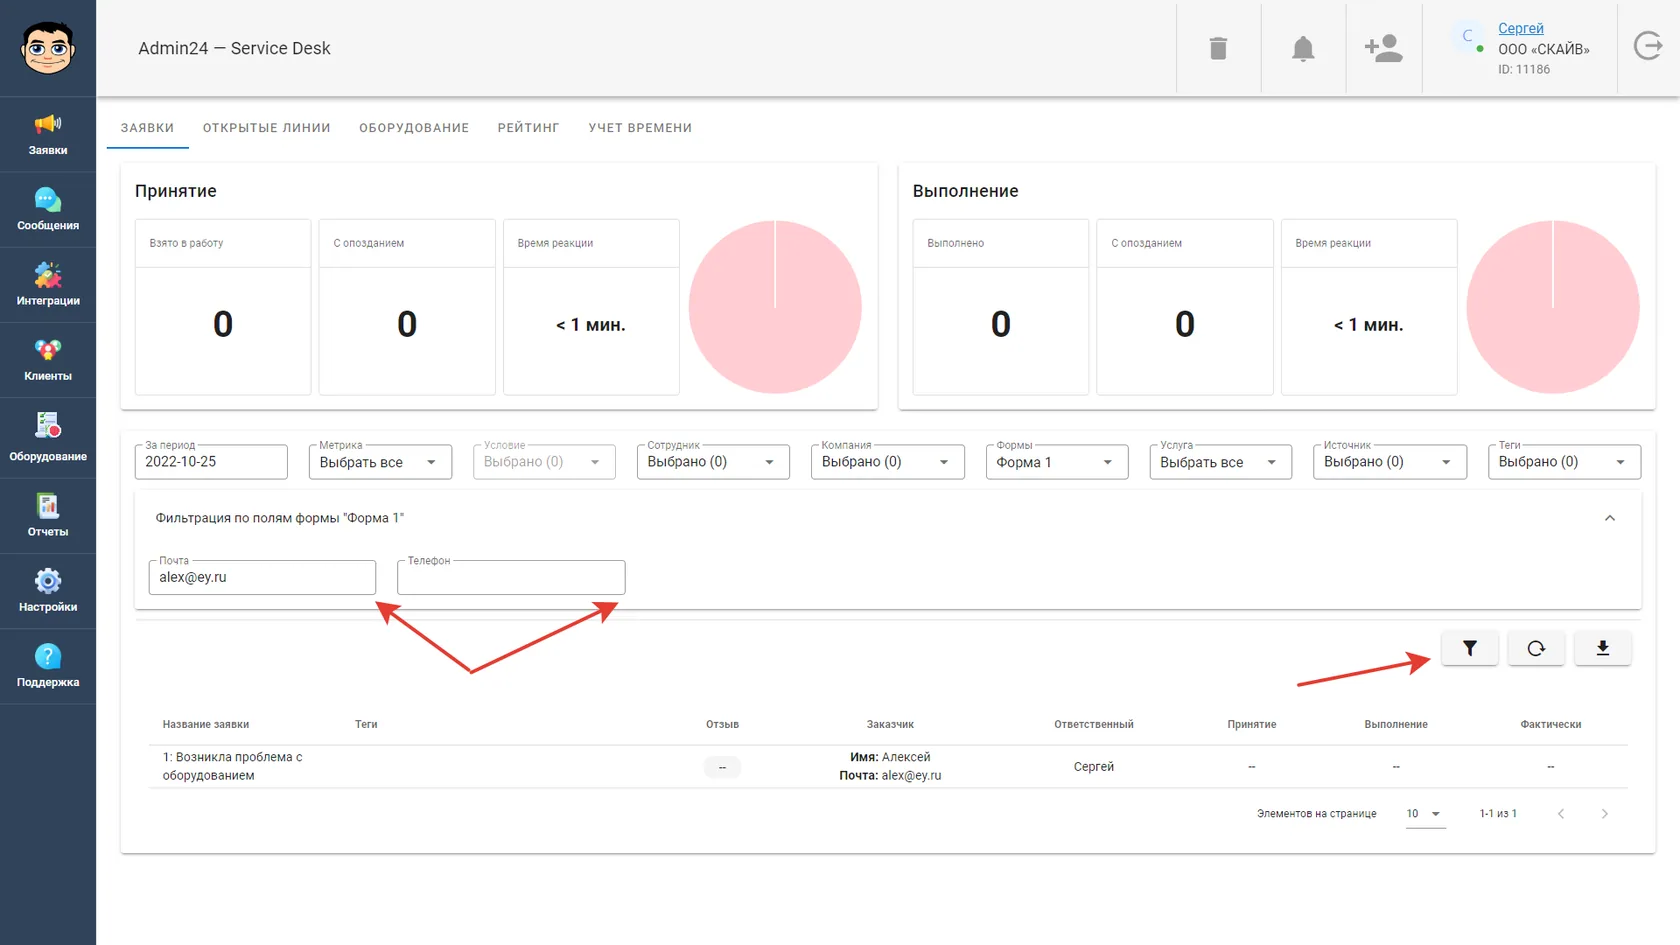Open the Метрика dropdown
The width and height of the screenshot is (1680, 945).
(380, 462)
